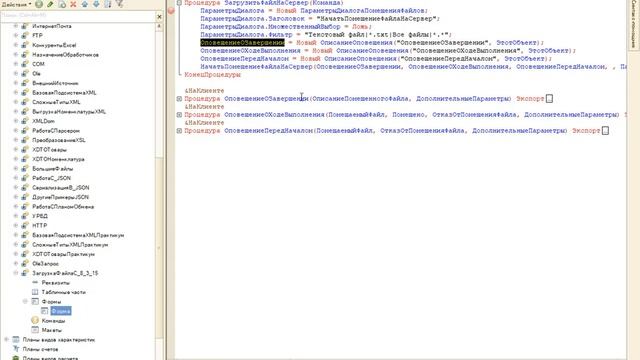
Task: Click the Copy object toolbar icon
Action: (62, 4)
